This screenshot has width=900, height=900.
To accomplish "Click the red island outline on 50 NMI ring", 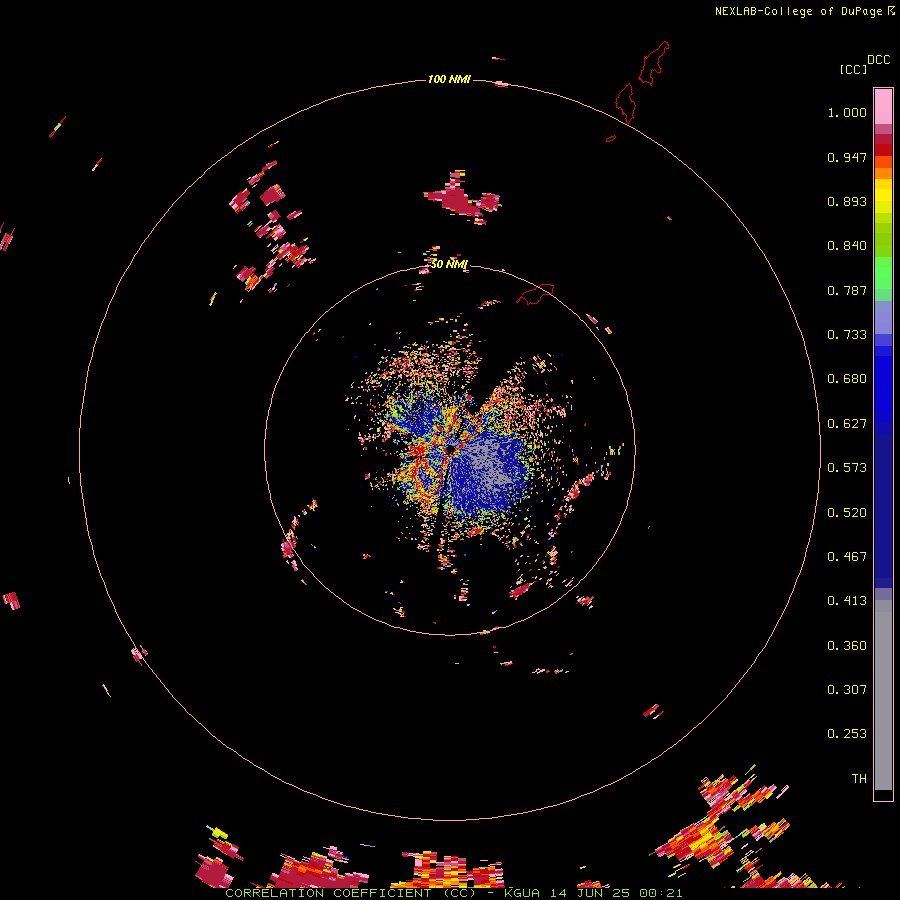I will tap(536, 294).
